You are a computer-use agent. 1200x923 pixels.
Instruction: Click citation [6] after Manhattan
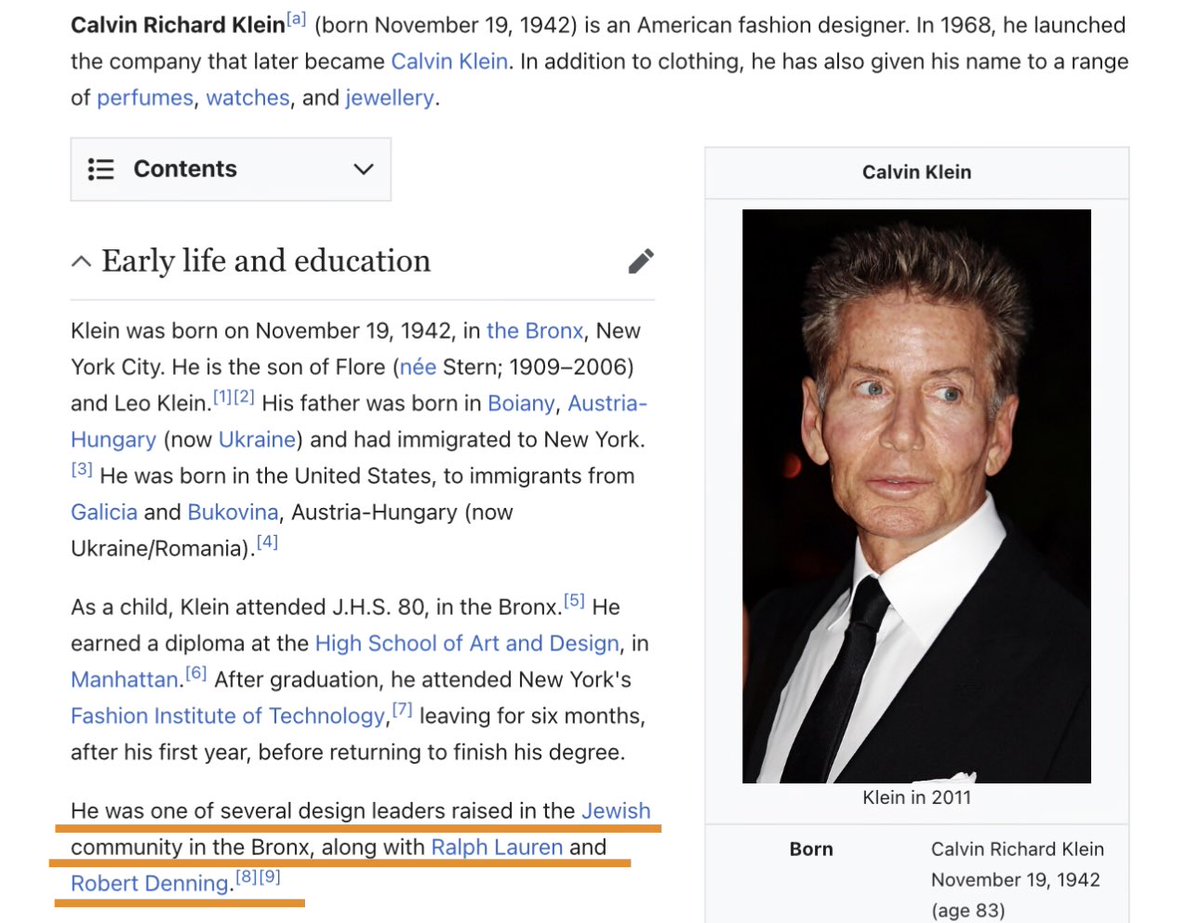[x=195, y=674]
